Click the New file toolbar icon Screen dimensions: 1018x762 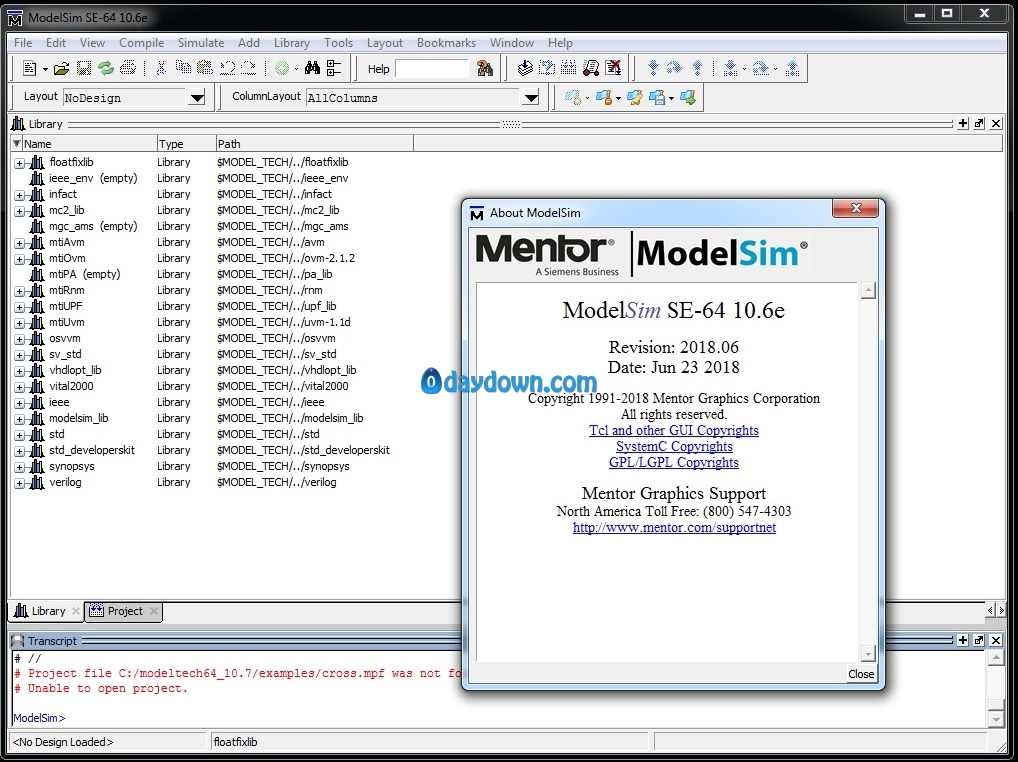click(x=29, y=68)
